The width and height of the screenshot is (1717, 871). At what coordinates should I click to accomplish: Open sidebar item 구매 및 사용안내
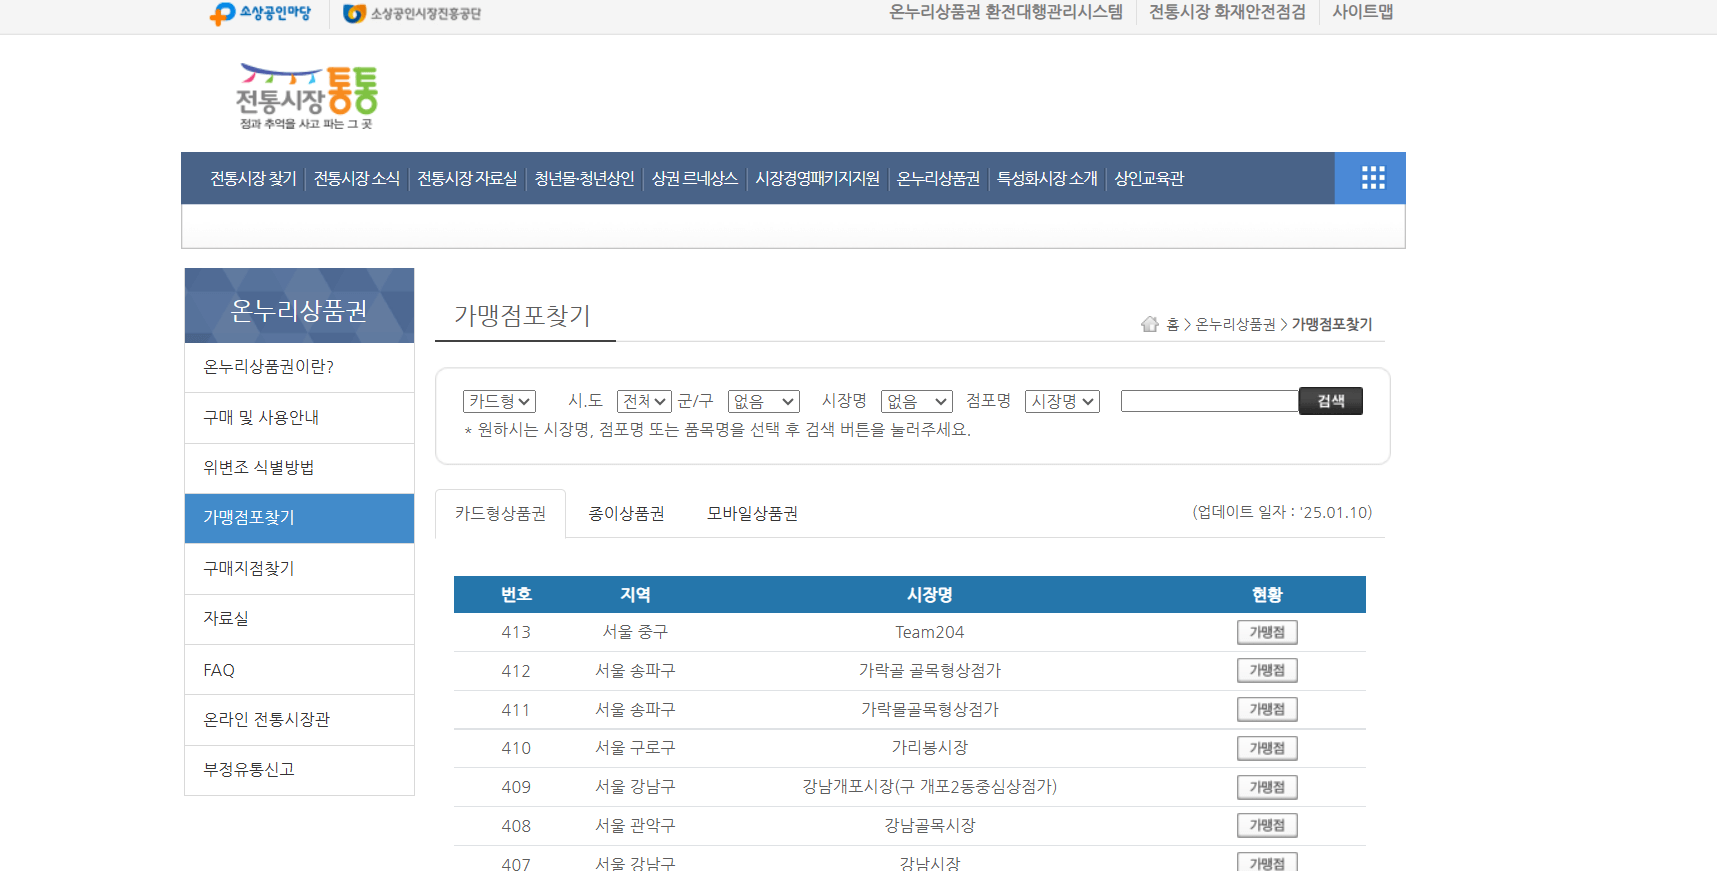[299, 417]
